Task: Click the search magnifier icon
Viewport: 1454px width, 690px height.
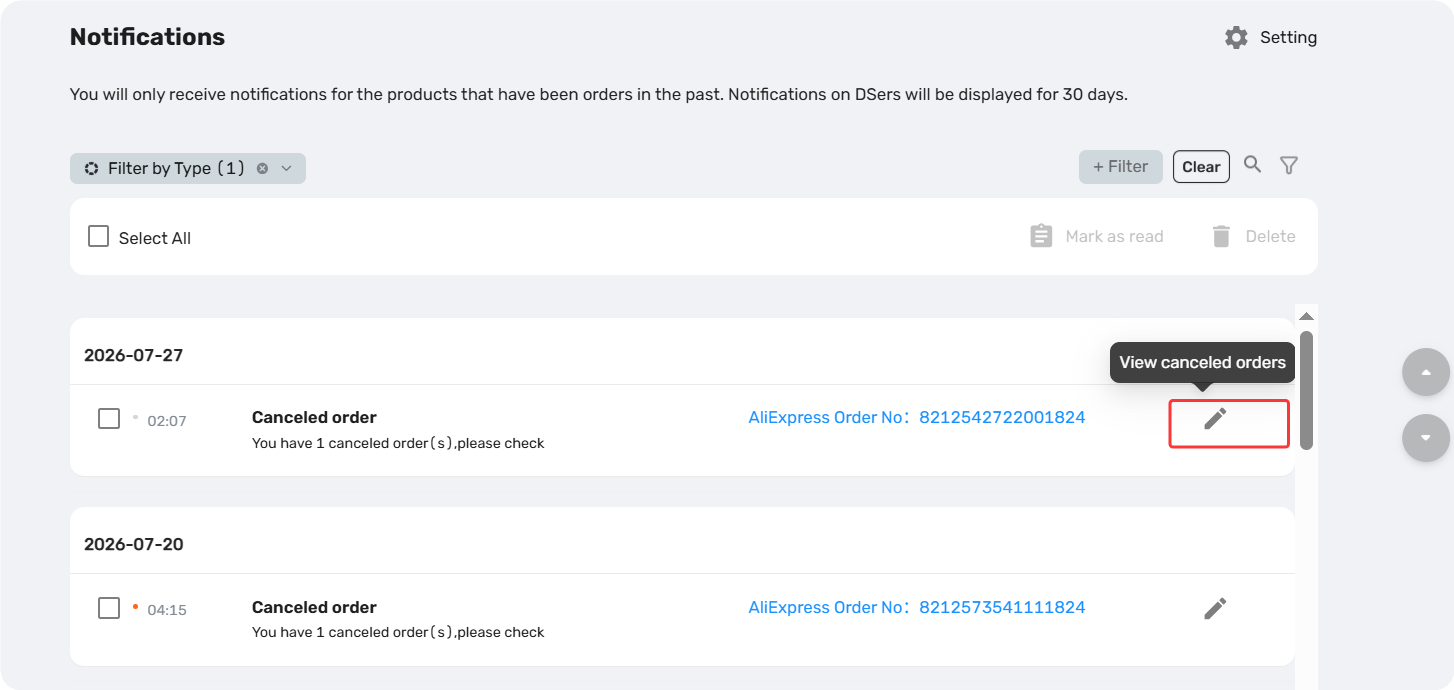Action: click(x=1252, y=165)
